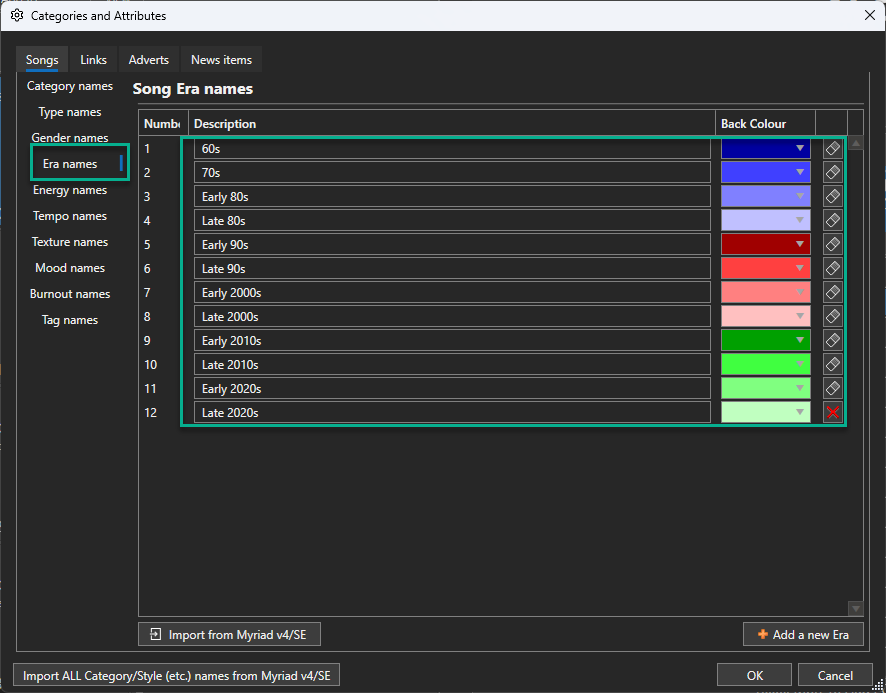Screen dimensions: 886x693
Task: Open colour dropdown for Early 2000s
Action: [x=766, y=292]
